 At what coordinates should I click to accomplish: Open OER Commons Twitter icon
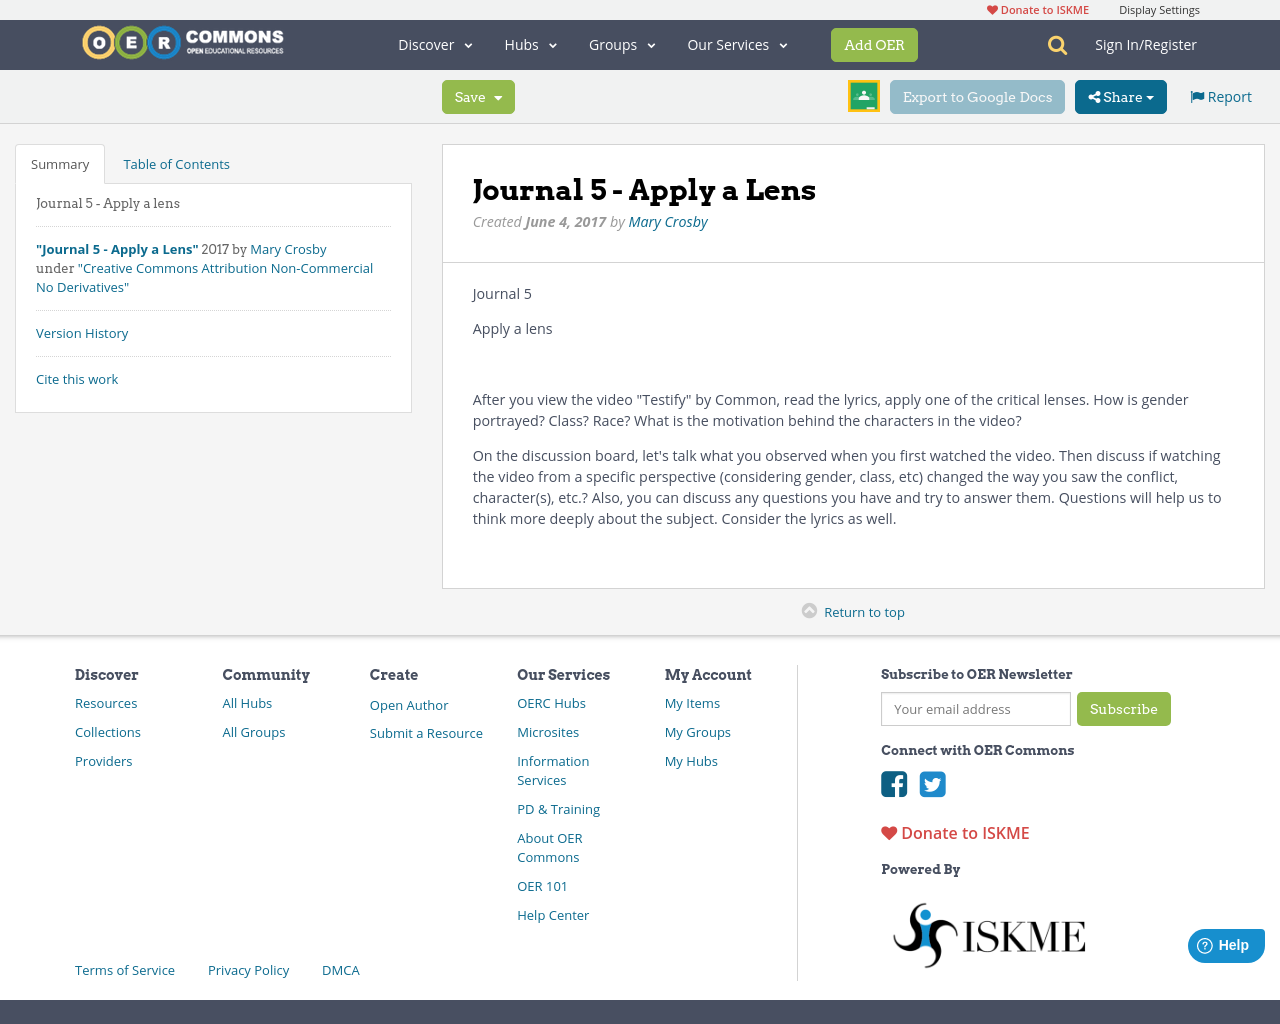932,784
